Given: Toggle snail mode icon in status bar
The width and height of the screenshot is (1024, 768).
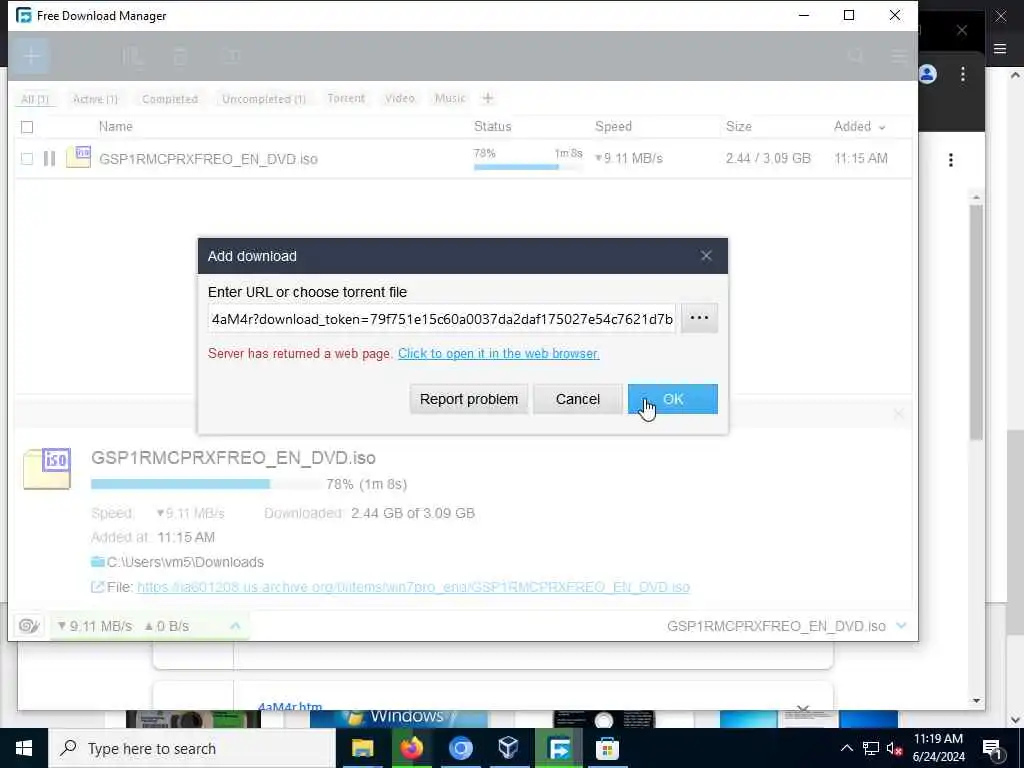Looking at the screenshot, I should pyautogui.click(x=29, y=626).
